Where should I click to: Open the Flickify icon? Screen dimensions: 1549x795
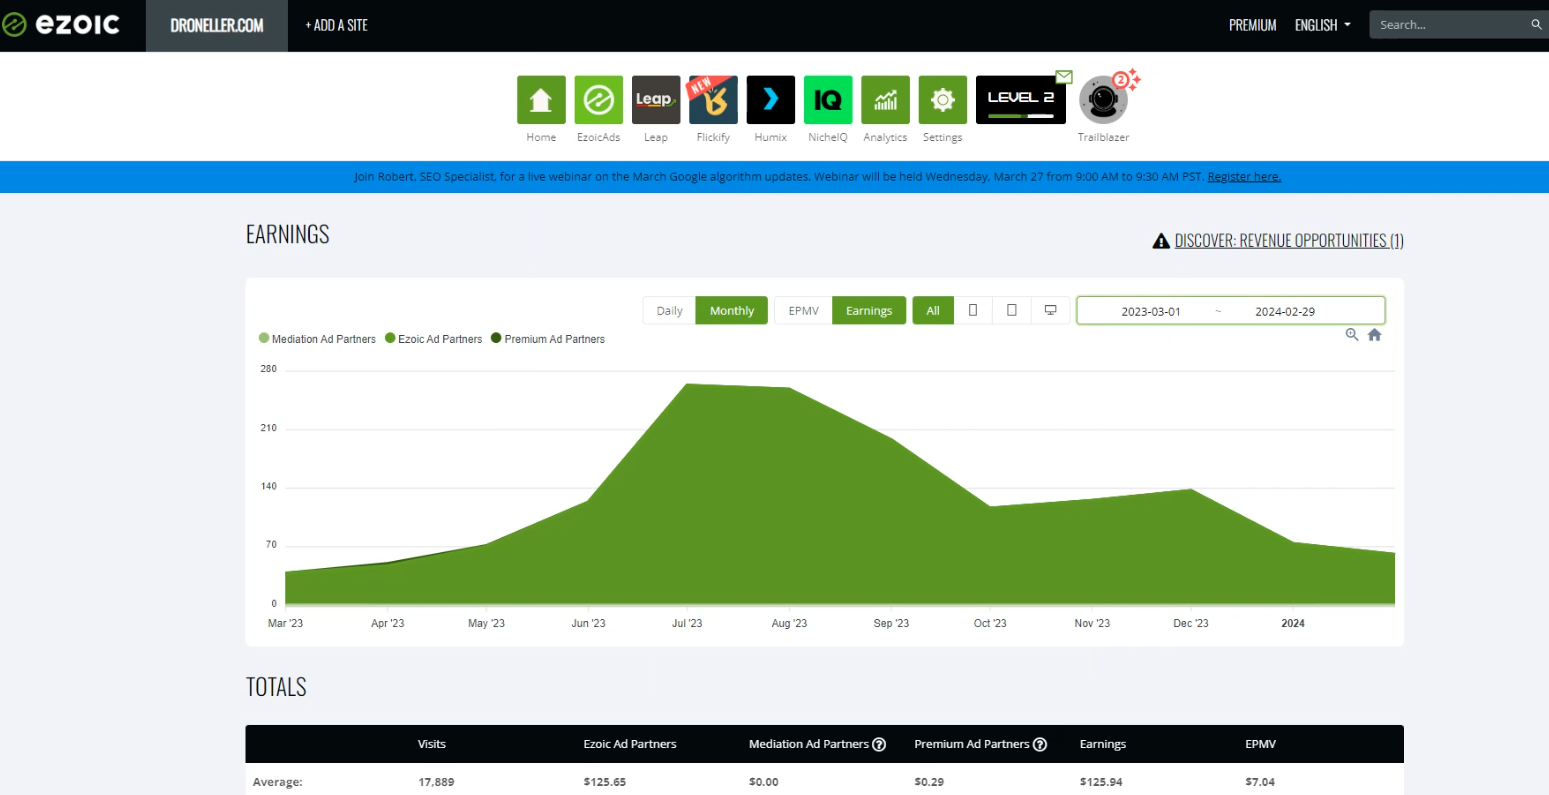[x=713, y=100]
